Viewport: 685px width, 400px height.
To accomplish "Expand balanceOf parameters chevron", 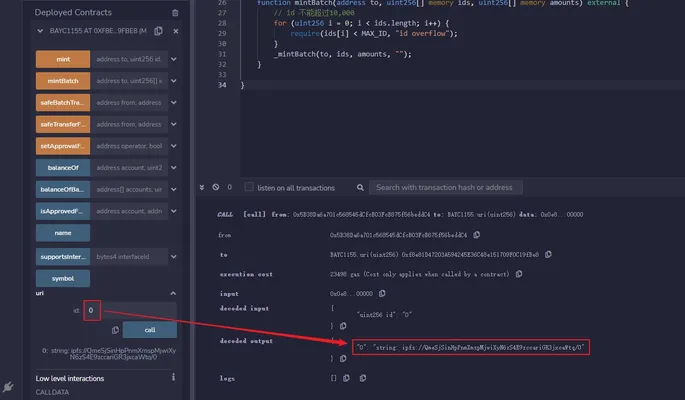I will 174,168.
